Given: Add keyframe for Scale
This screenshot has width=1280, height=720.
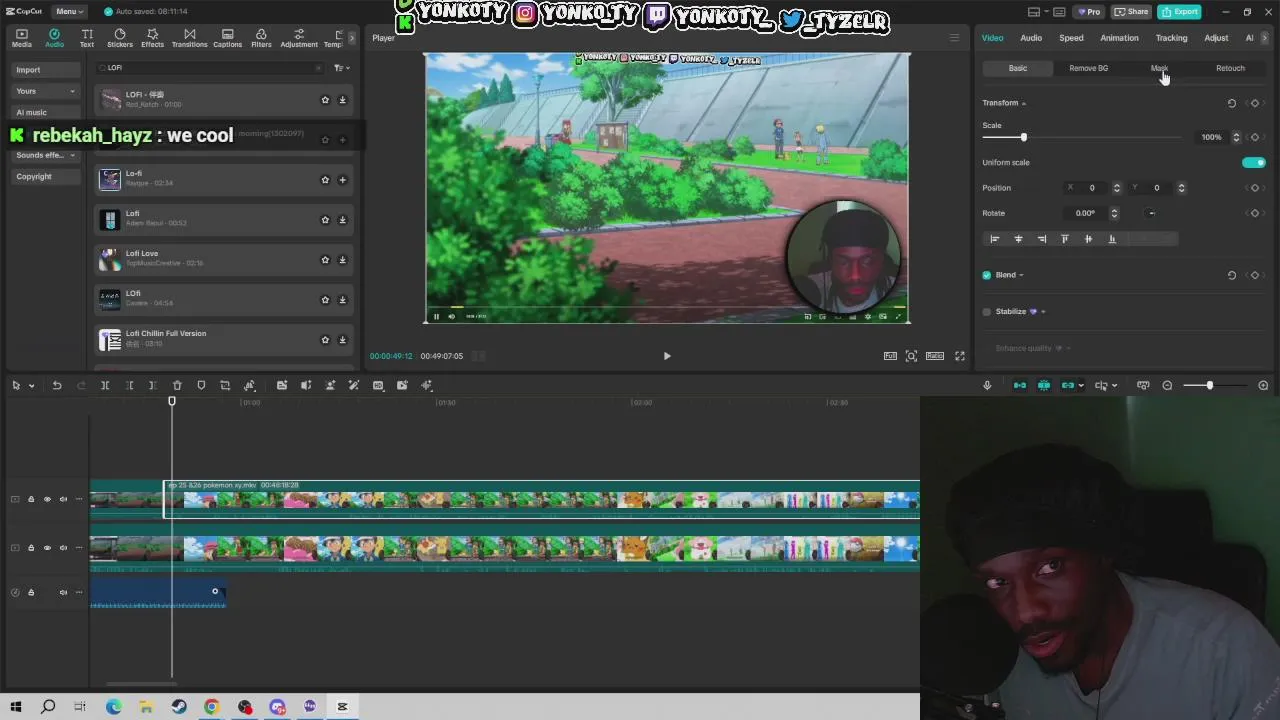Looking at the screenshot, I should coord(1255,137).
